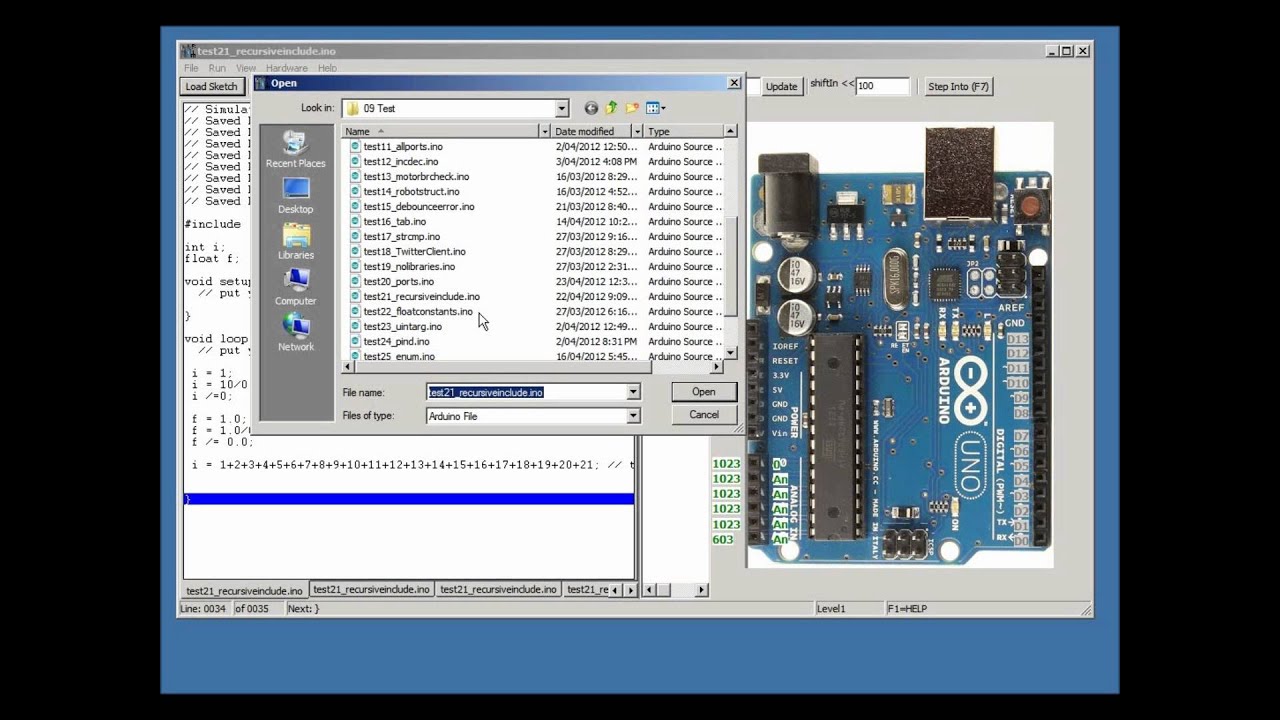Viewport: 1280px width, 720px height.
Task: Click the Level1 status bar entry
Action: tap(831, 608)
